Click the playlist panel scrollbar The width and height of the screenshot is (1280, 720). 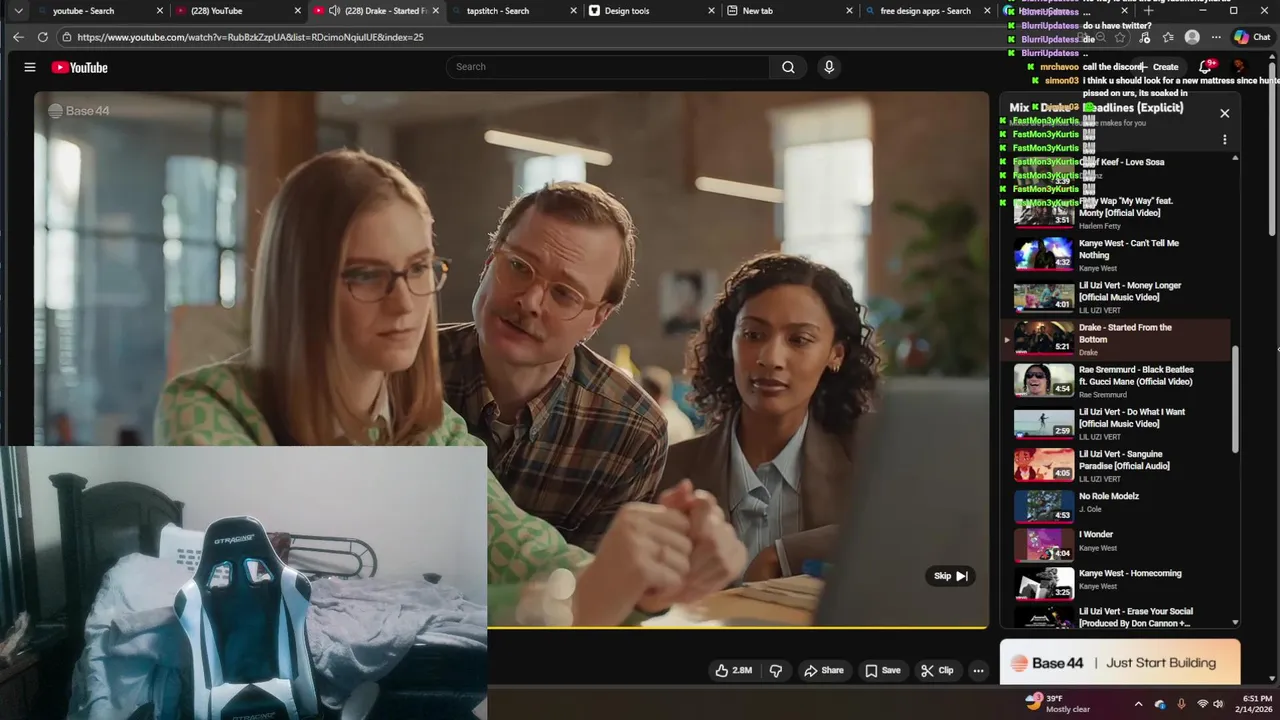point(1235,400)
